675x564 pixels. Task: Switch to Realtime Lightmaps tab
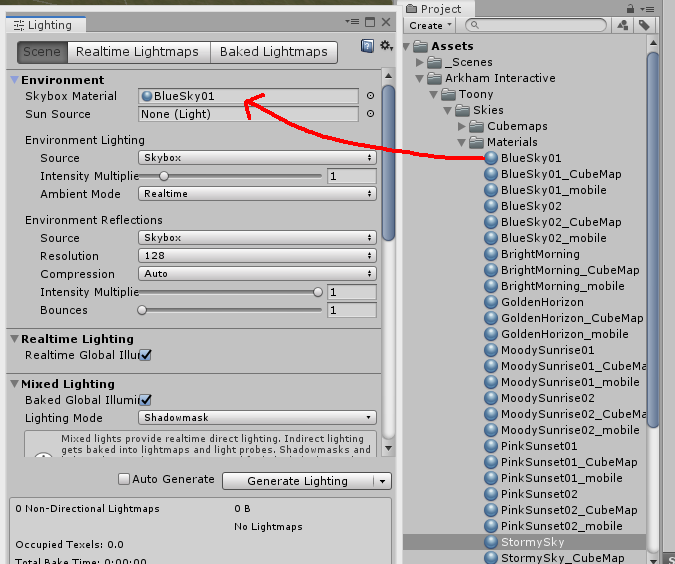point(138,52)
